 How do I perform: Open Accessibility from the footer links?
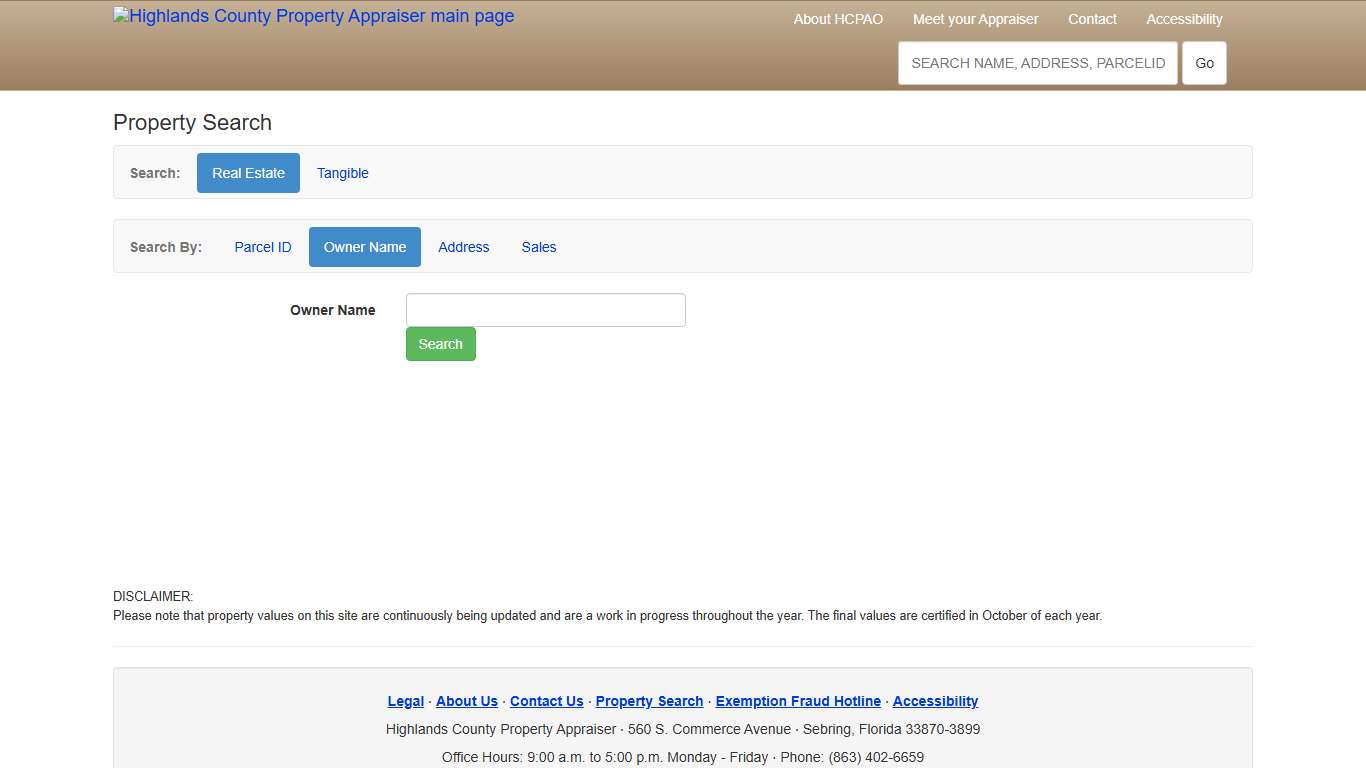[935, 701]
